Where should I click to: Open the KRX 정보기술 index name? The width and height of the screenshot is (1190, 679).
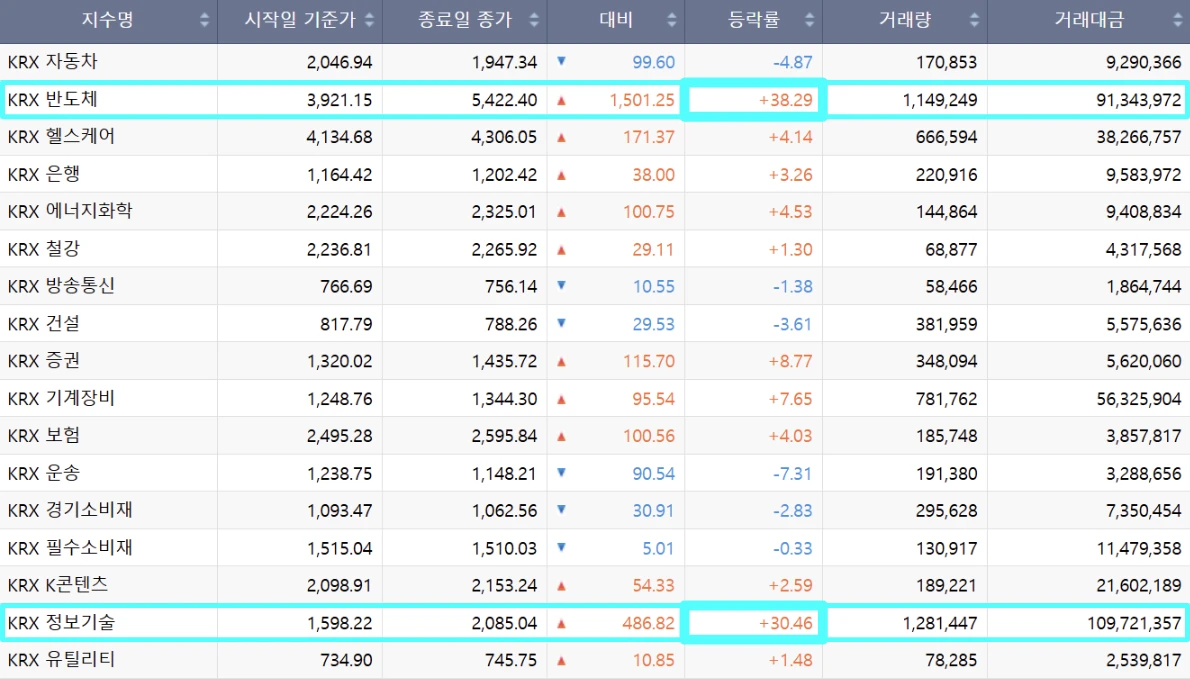pyautogui.click(x=61, y=623)
